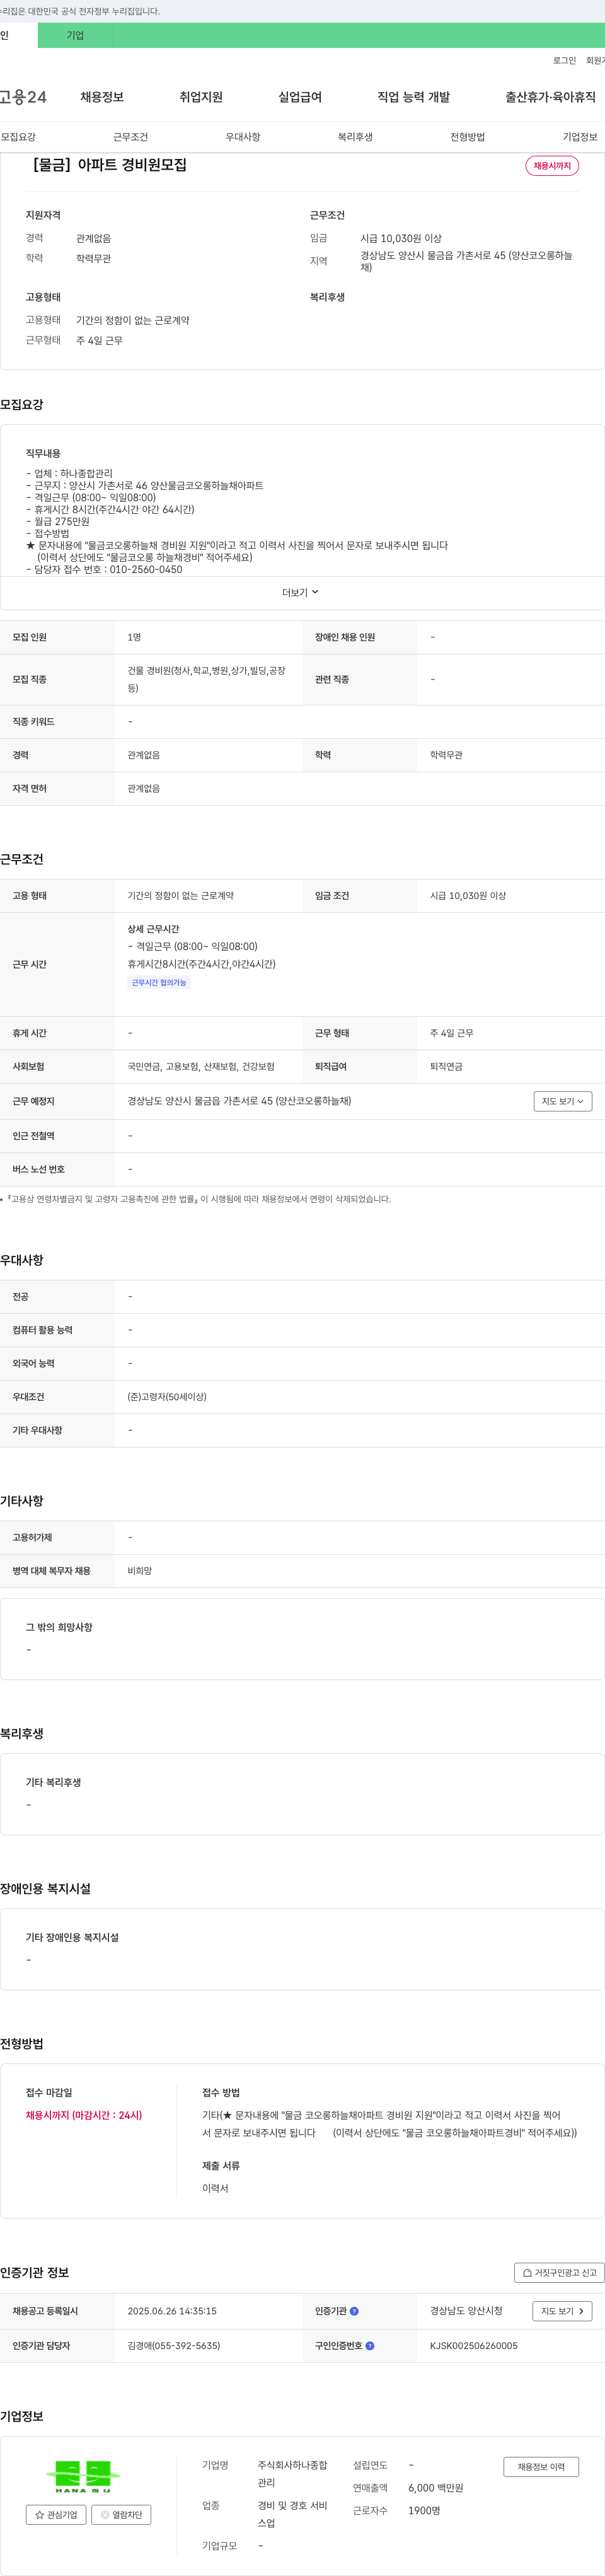Select the 모집 인원 value 1명
Image resolution: width=605 pixels, height=2576 pixels.
pyautogui.click(x=134, y=637)
